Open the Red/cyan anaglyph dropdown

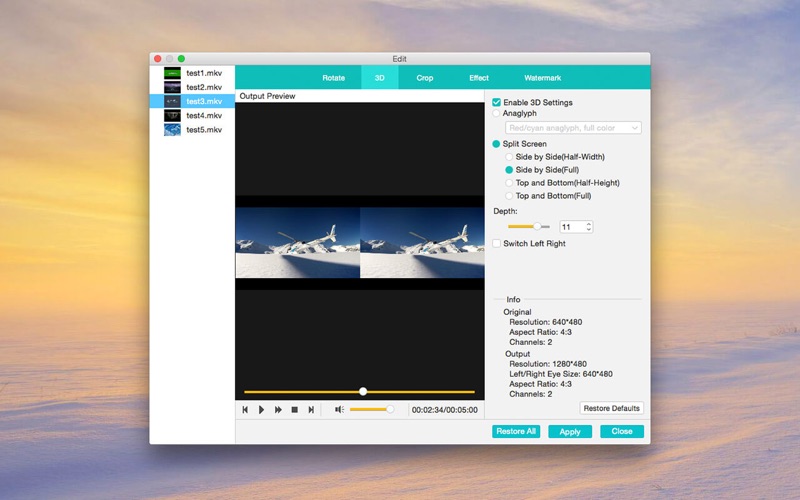click(573, 128)
